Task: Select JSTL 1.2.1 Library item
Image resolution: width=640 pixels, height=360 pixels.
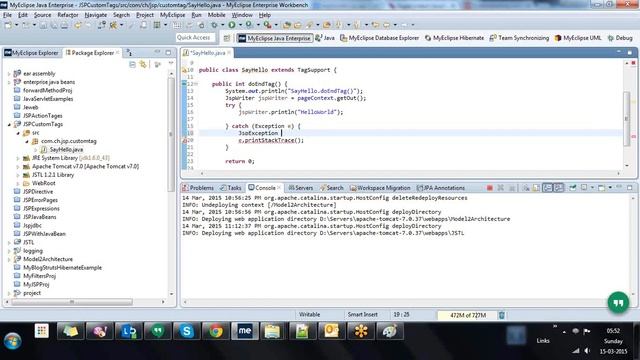Action: click(x=53, y=175)
